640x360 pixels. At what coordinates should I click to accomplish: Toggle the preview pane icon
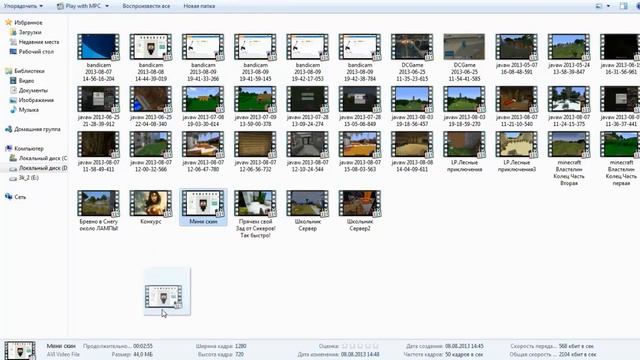[x=623, y=6]
